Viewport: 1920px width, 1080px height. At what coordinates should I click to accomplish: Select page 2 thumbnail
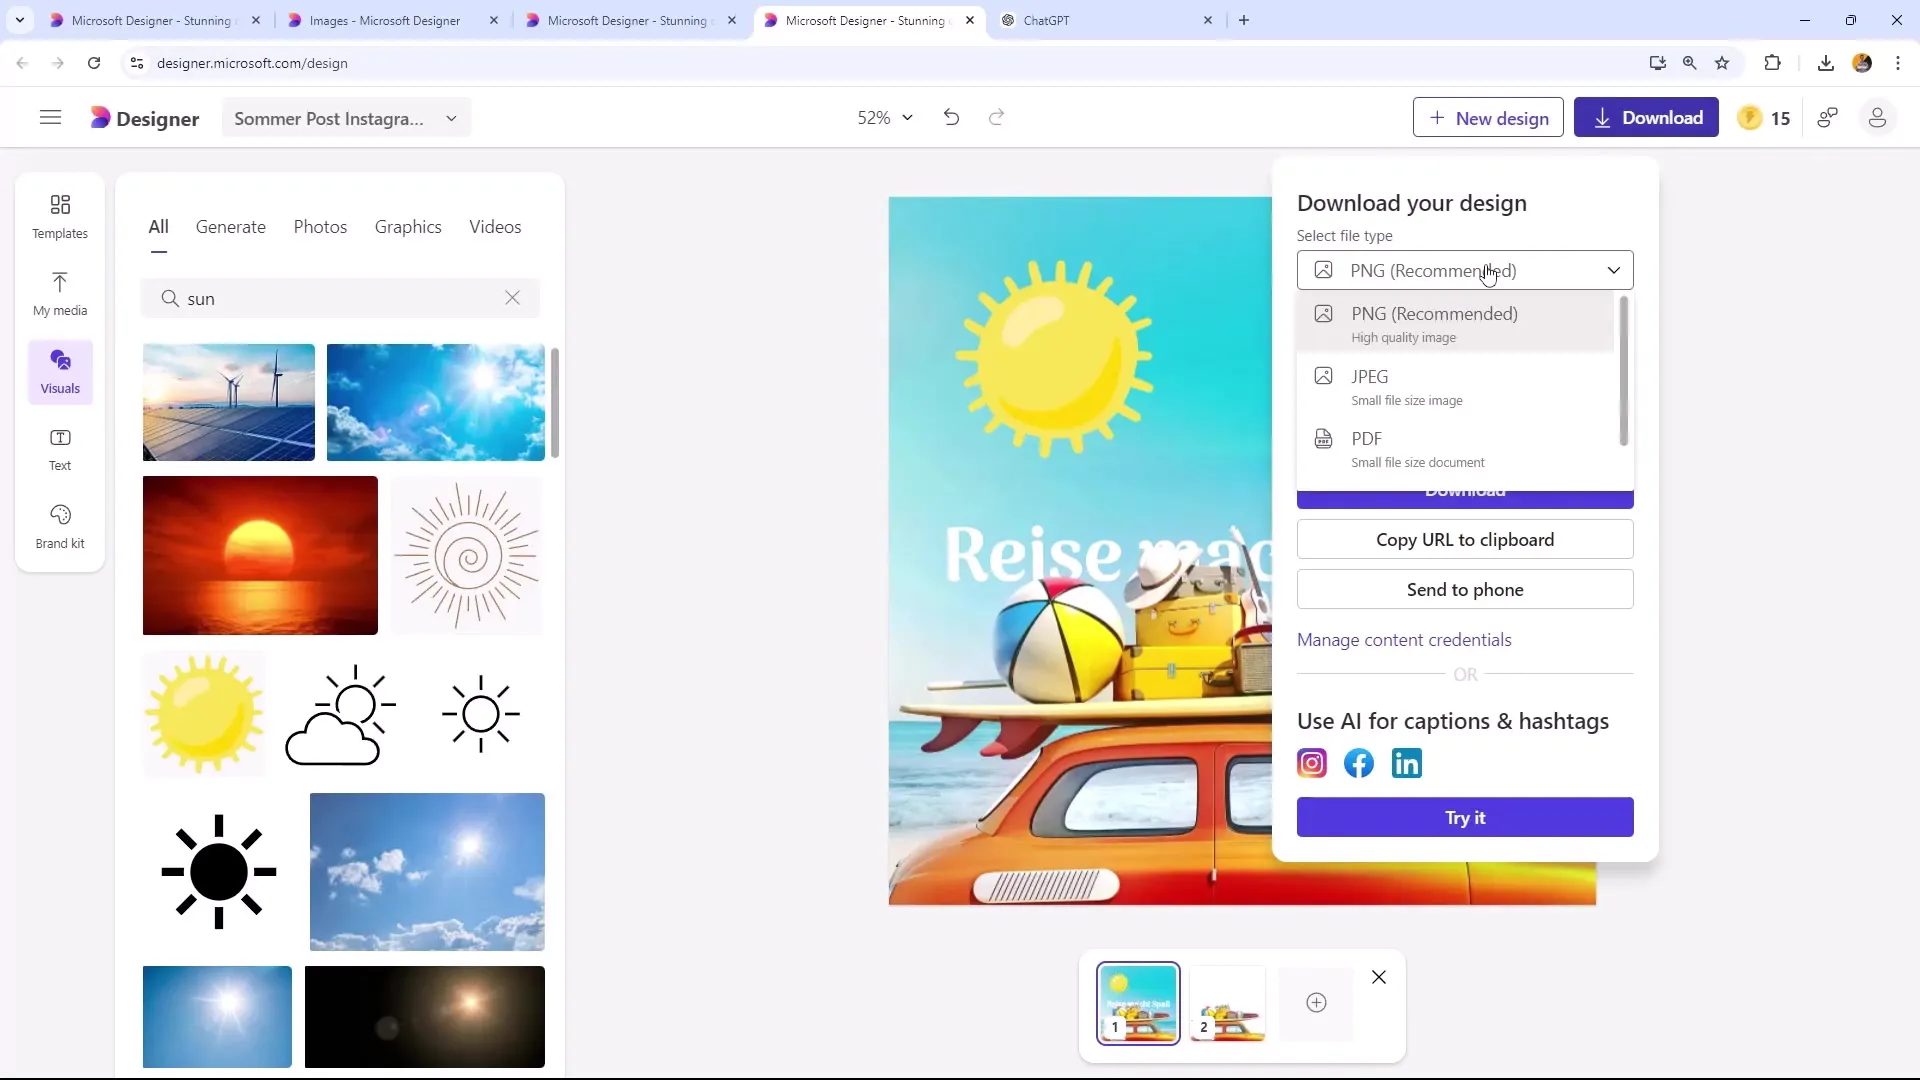click(x=1227, y=1003)
